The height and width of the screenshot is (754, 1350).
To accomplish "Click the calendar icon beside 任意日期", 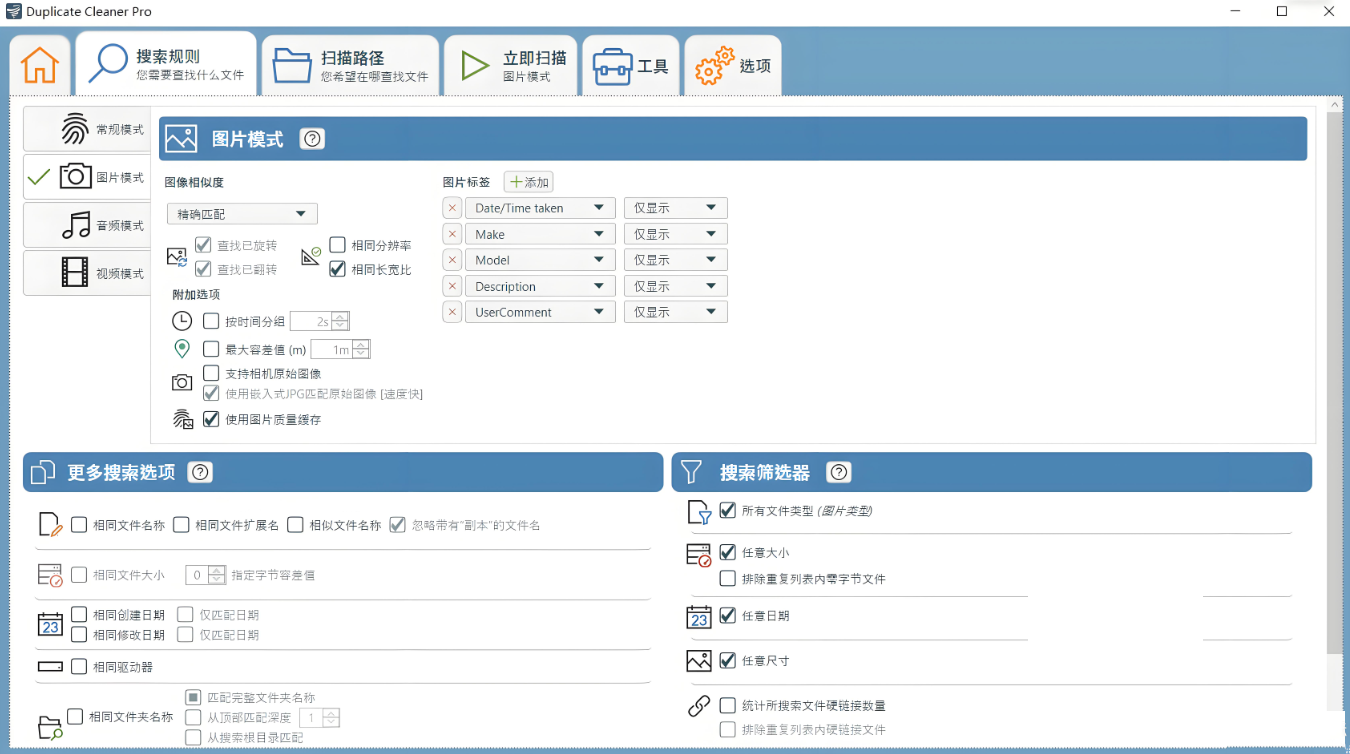I will pyautogui.click(x=699, y=617).
